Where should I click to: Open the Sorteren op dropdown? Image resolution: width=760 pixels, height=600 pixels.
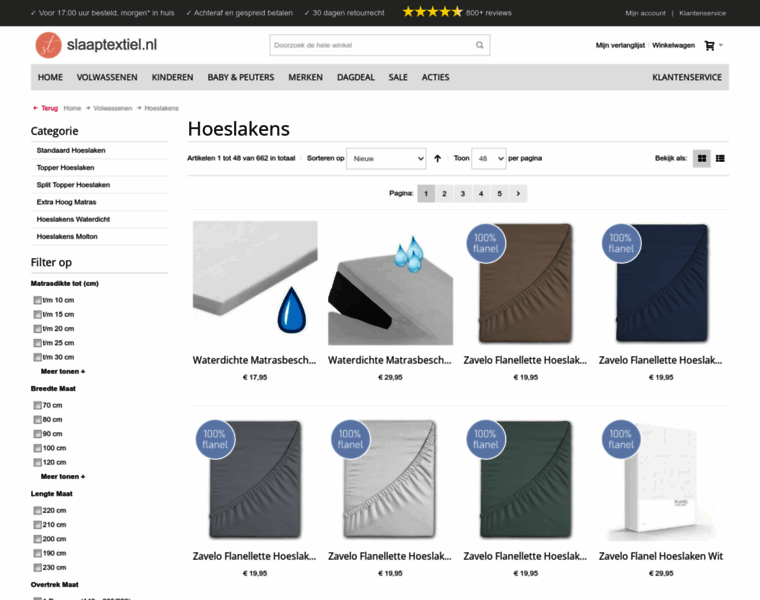tap(386, 158)
